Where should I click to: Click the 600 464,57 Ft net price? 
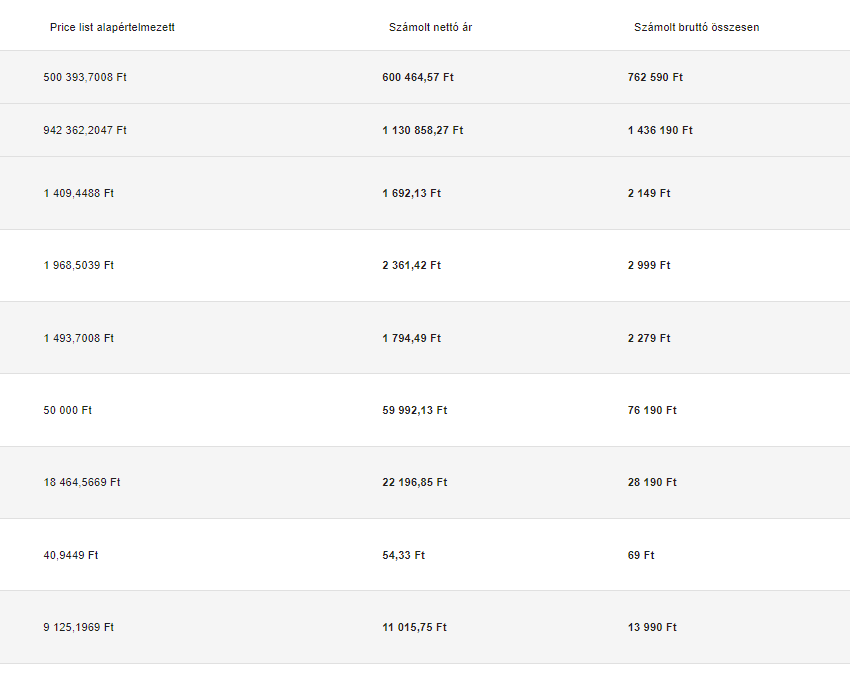[417, 77]
